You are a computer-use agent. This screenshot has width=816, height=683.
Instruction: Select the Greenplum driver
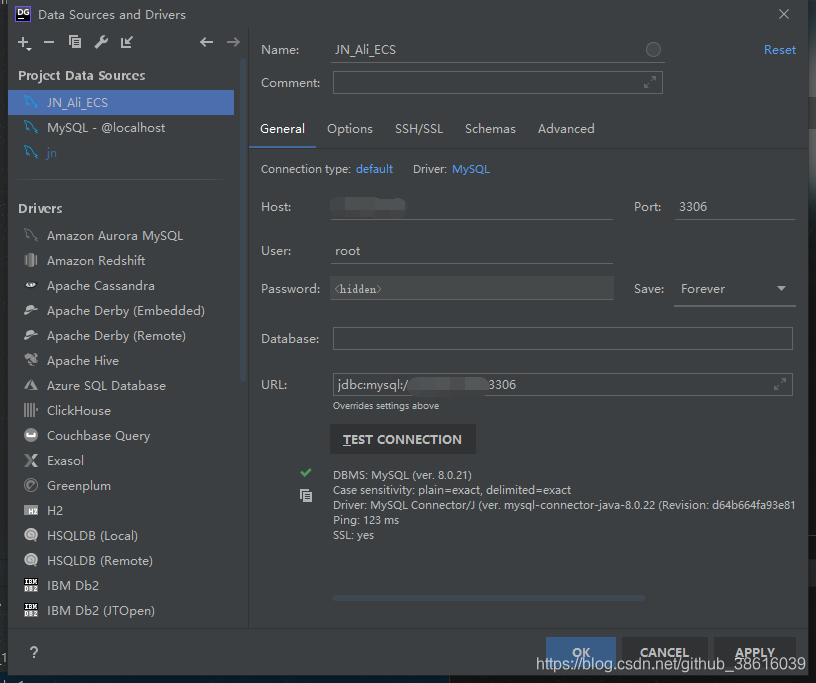79,486
